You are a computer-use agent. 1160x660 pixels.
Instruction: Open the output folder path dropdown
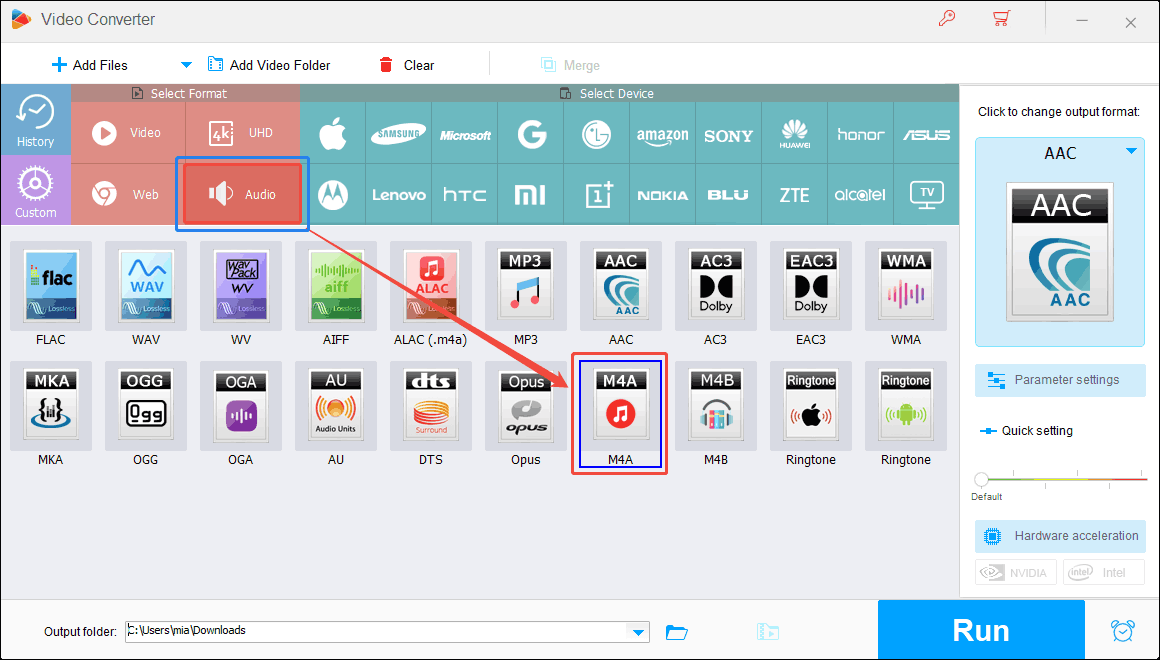click(637, 631)
